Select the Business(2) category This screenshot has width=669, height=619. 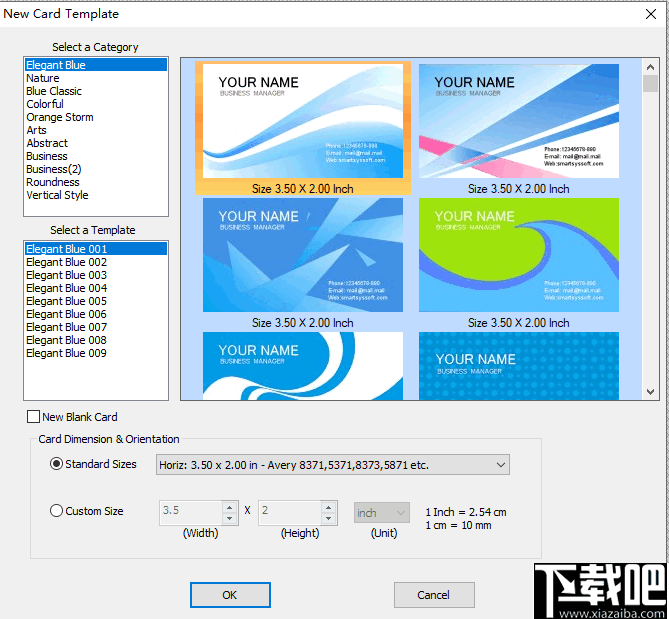[96, 169]
